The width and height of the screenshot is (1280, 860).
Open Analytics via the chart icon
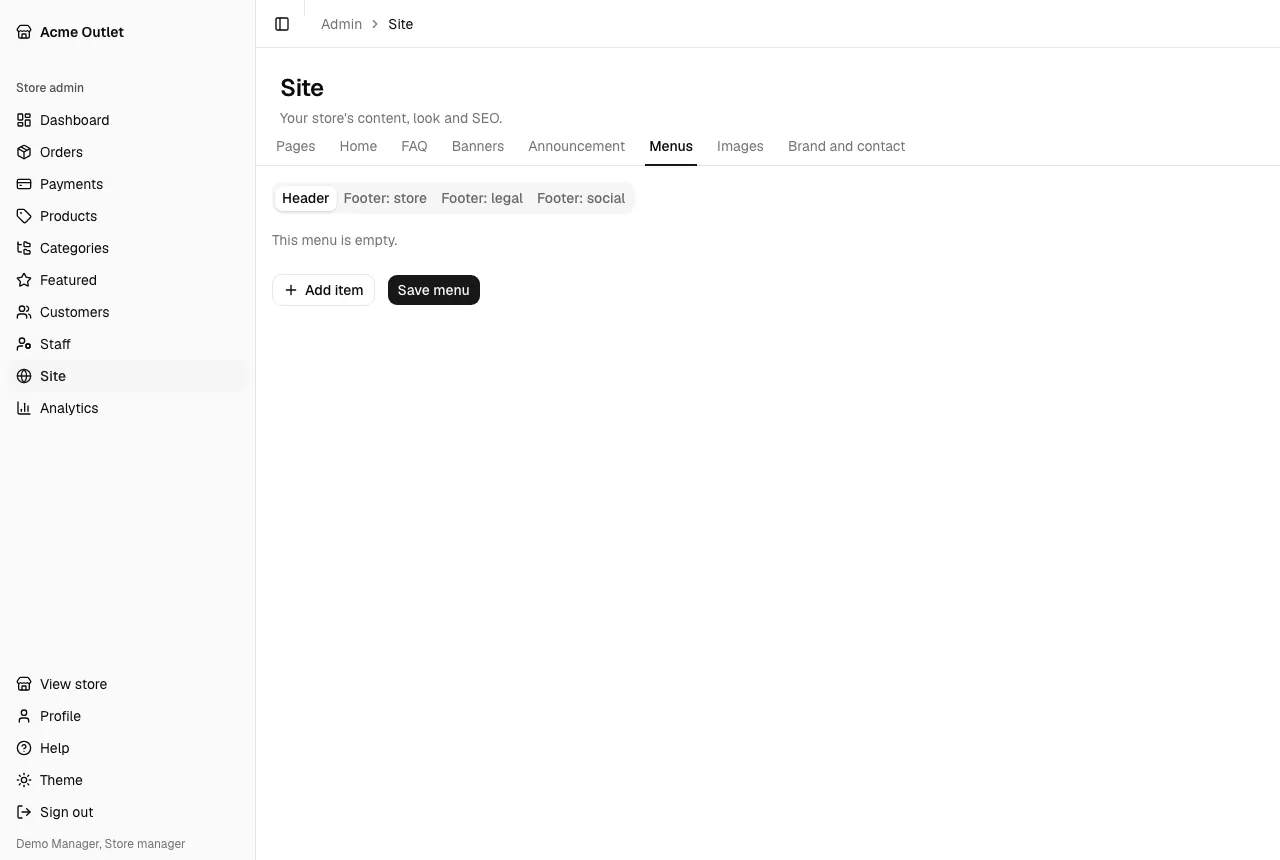24,408
